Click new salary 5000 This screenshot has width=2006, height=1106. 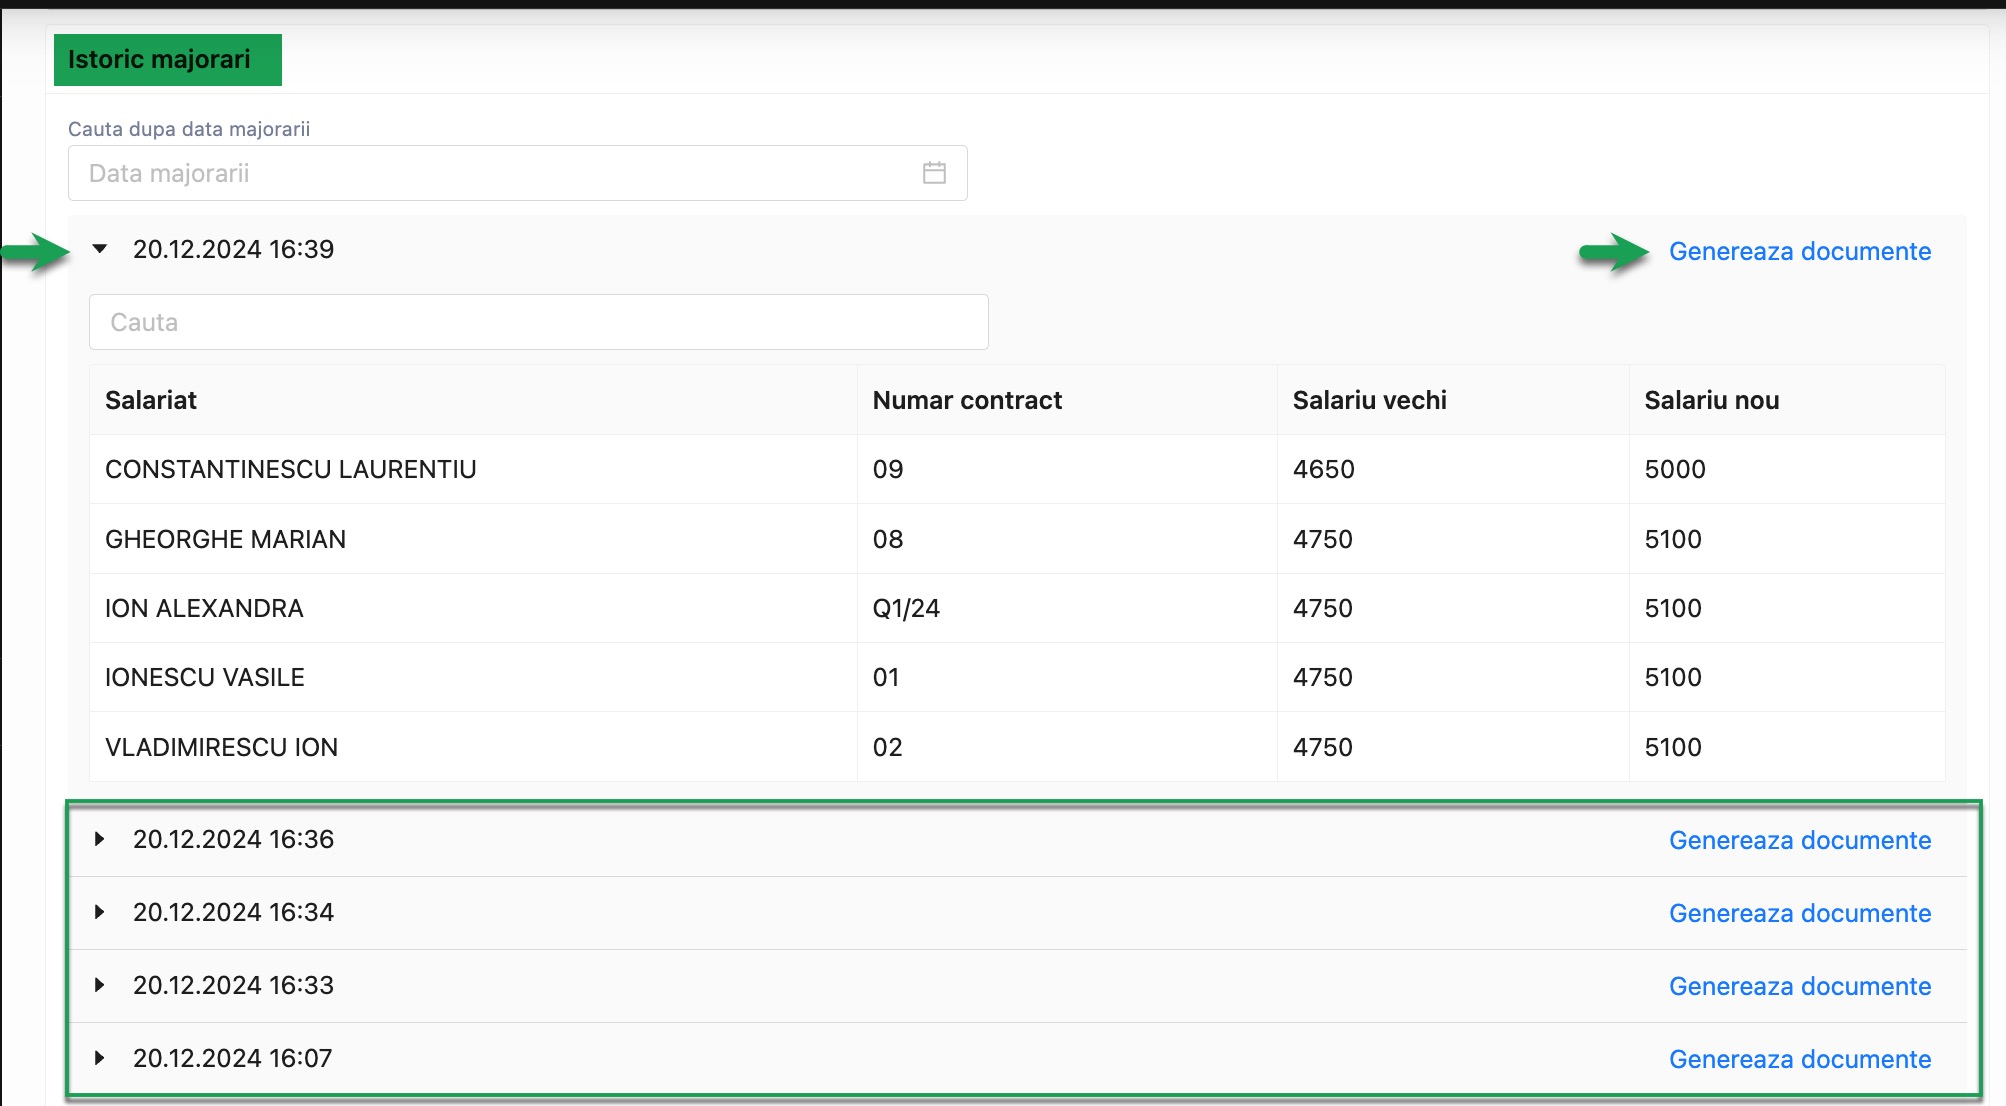1675,469
